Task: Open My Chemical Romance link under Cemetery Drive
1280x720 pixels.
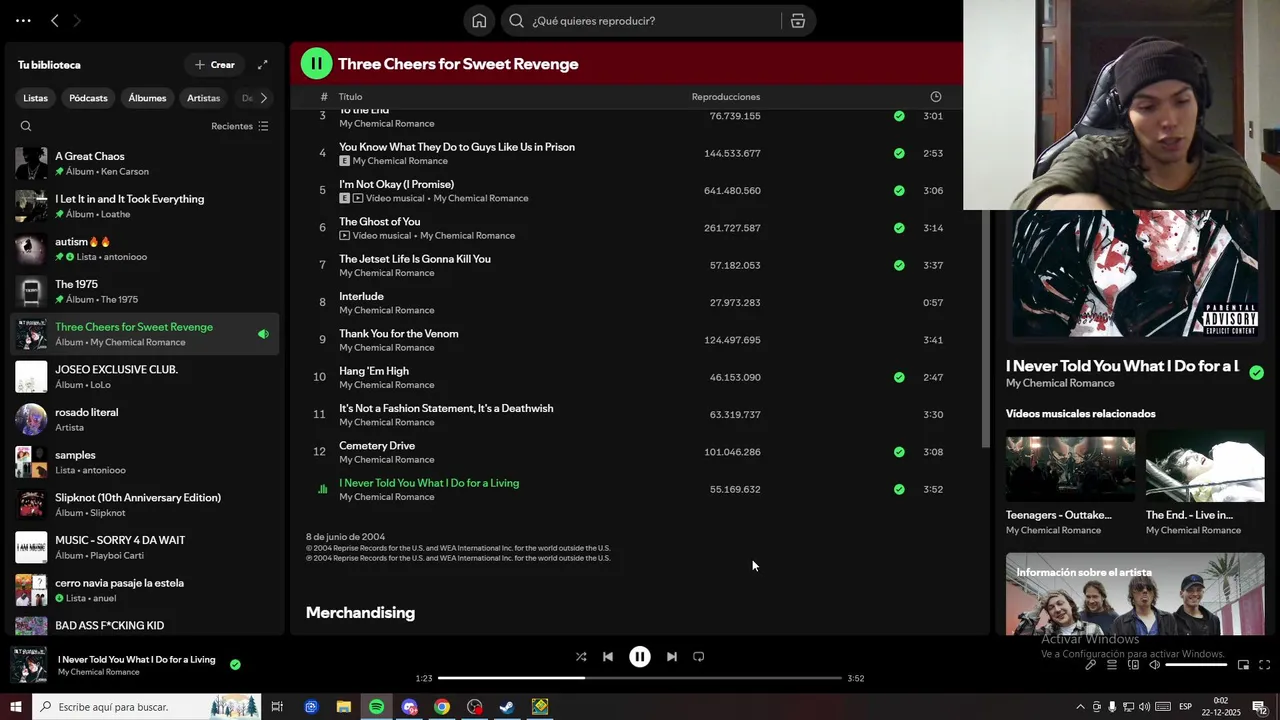Action: pyautogui.click(x=386, y=460)
